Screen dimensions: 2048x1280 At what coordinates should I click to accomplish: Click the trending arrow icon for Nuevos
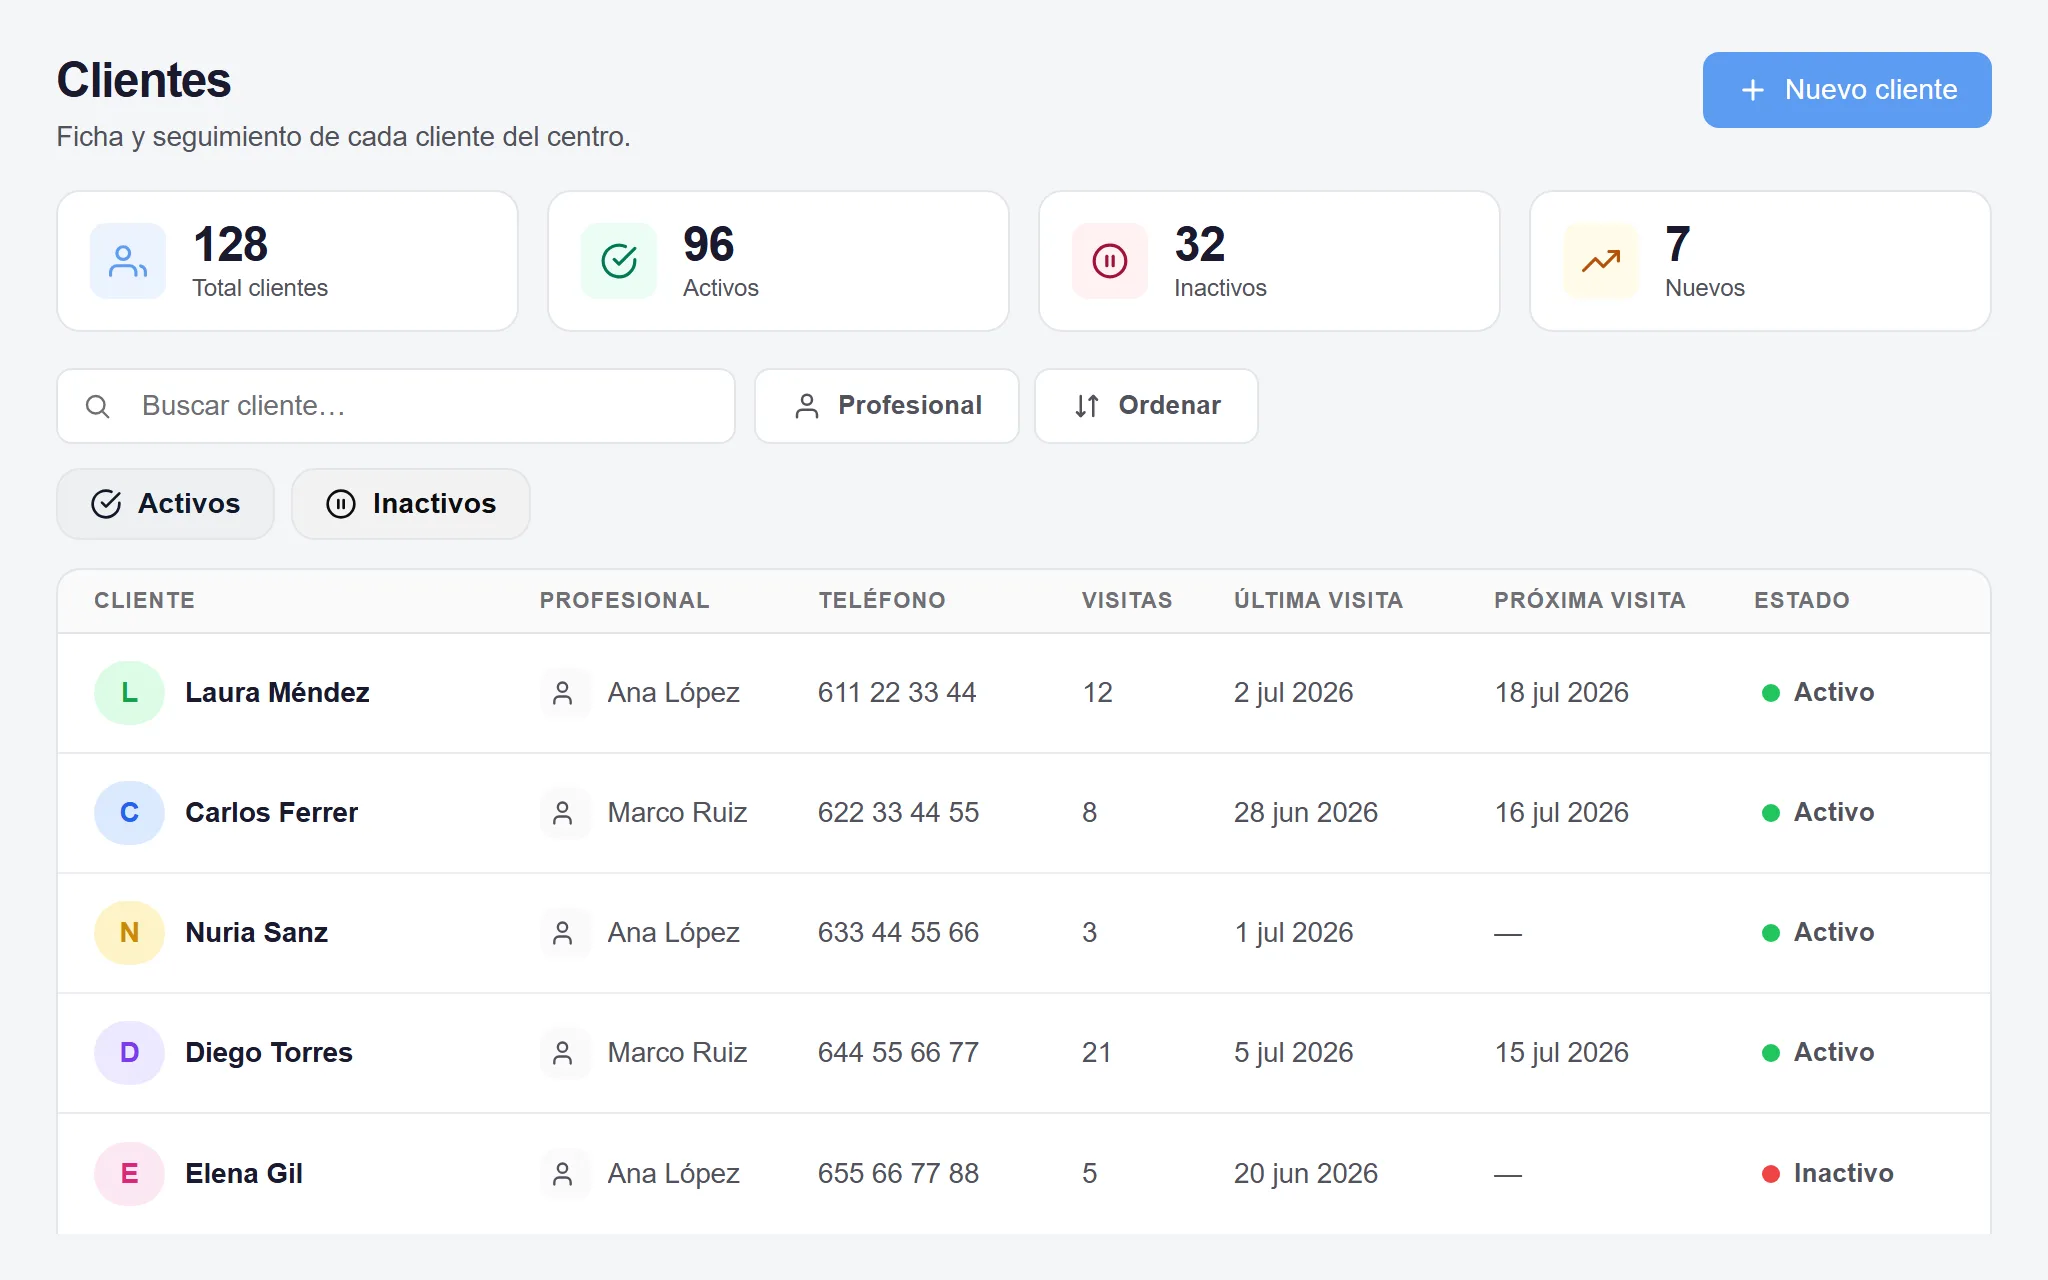tap(1601, 261)
